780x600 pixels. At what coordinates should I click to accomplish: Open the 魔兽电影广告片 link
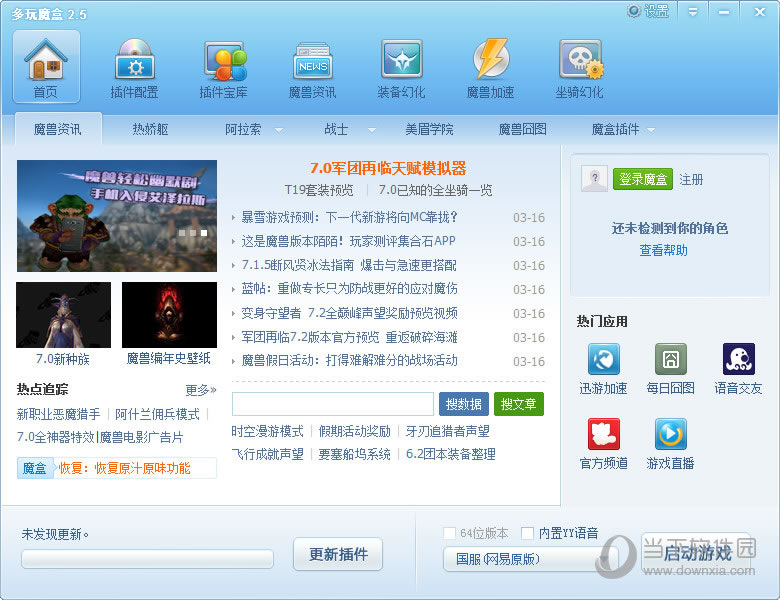tap(141, 437)
